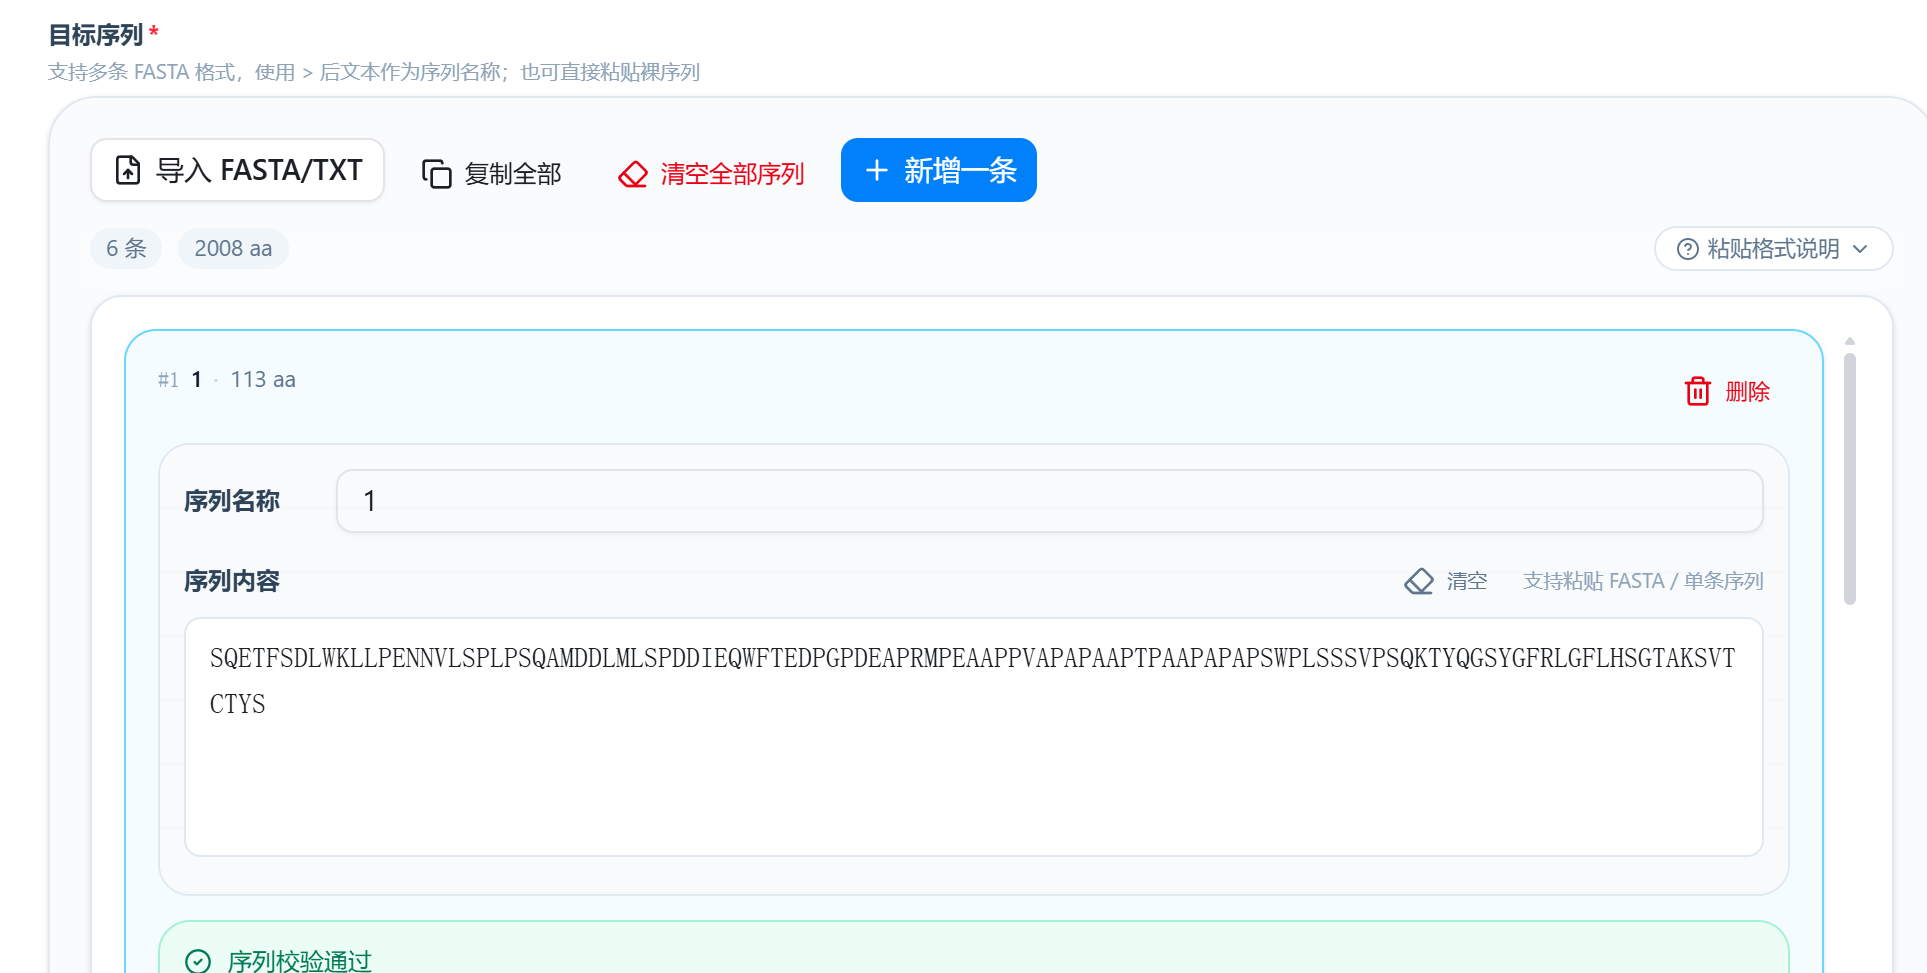
Task: Click 清空全部序列 to clear all sequences
Action: pyautogui.click(x=711, y=174)
